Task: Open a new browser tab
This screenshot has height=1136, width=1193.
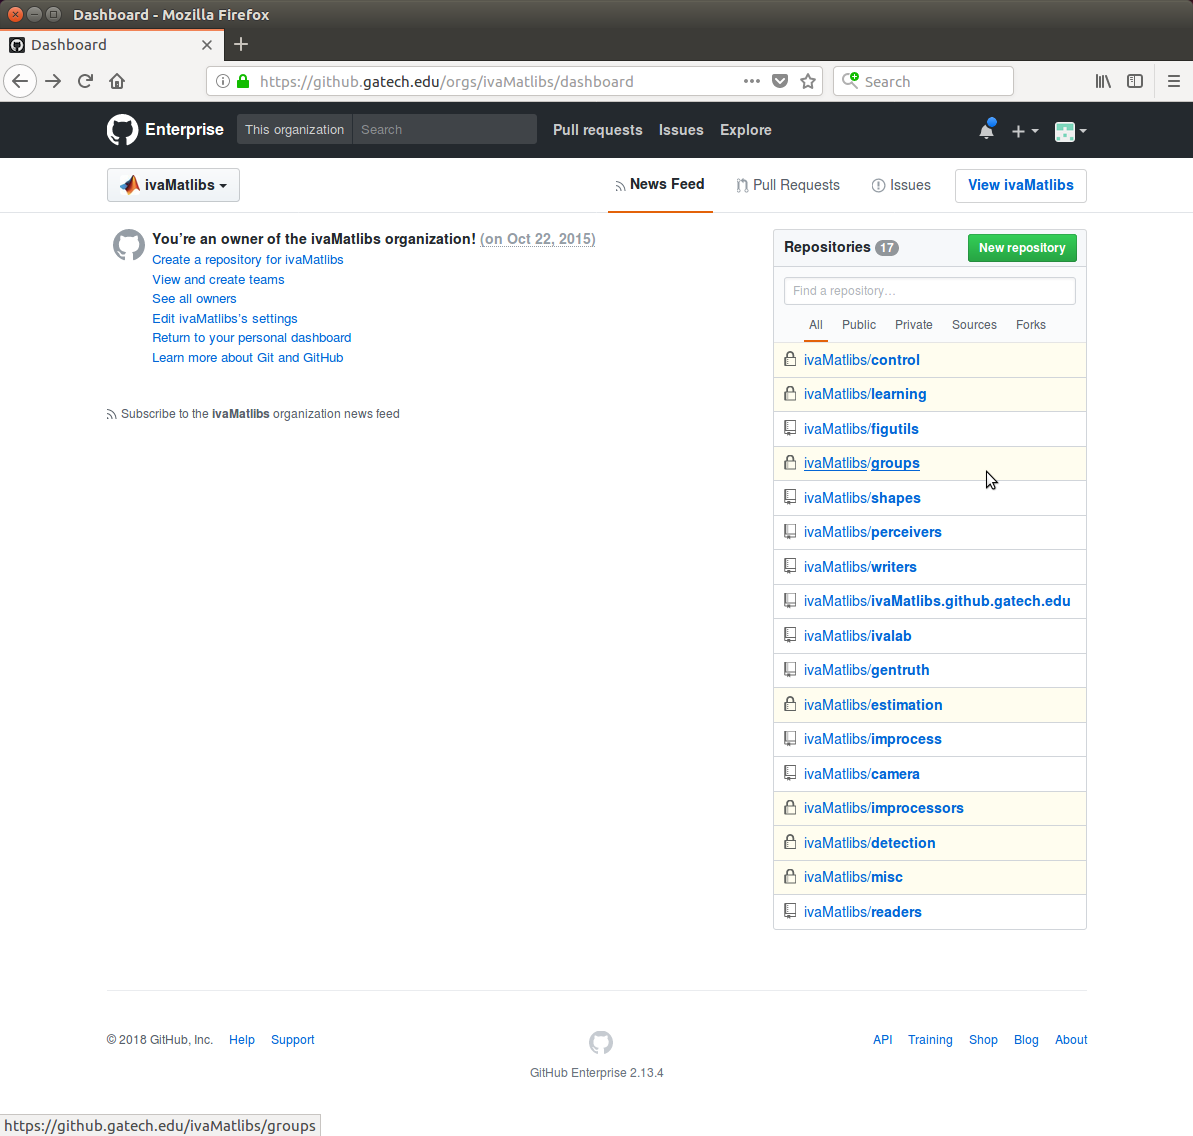Action: [x=241, y=44]
